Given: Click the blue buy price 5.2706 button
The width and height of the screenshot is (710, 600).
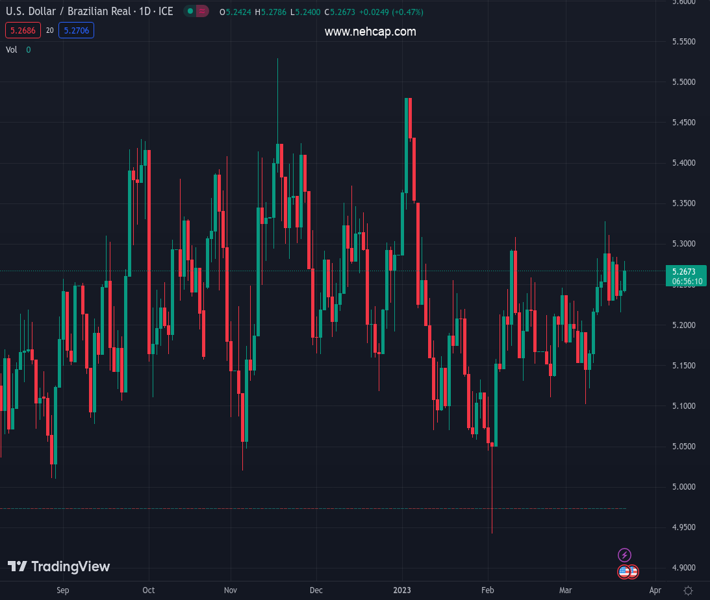Looking at the screenshot, I should coord(76,31).
